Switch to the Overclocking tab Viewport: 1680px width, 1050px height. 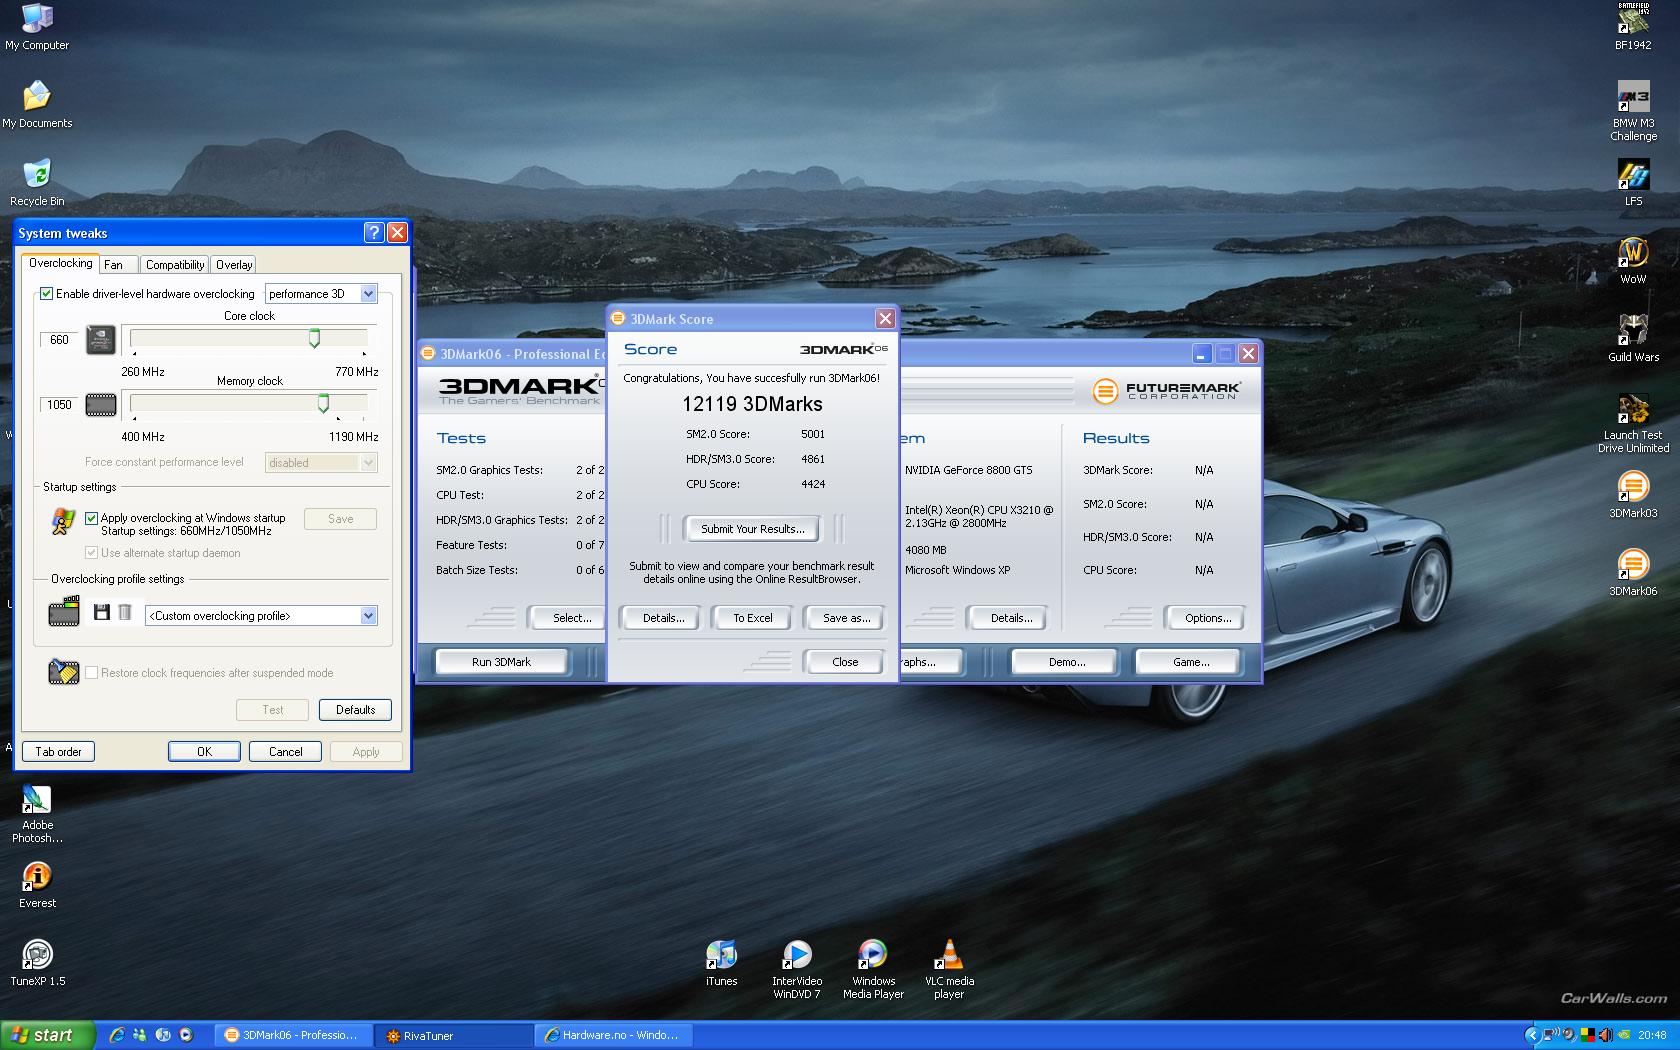60,263
